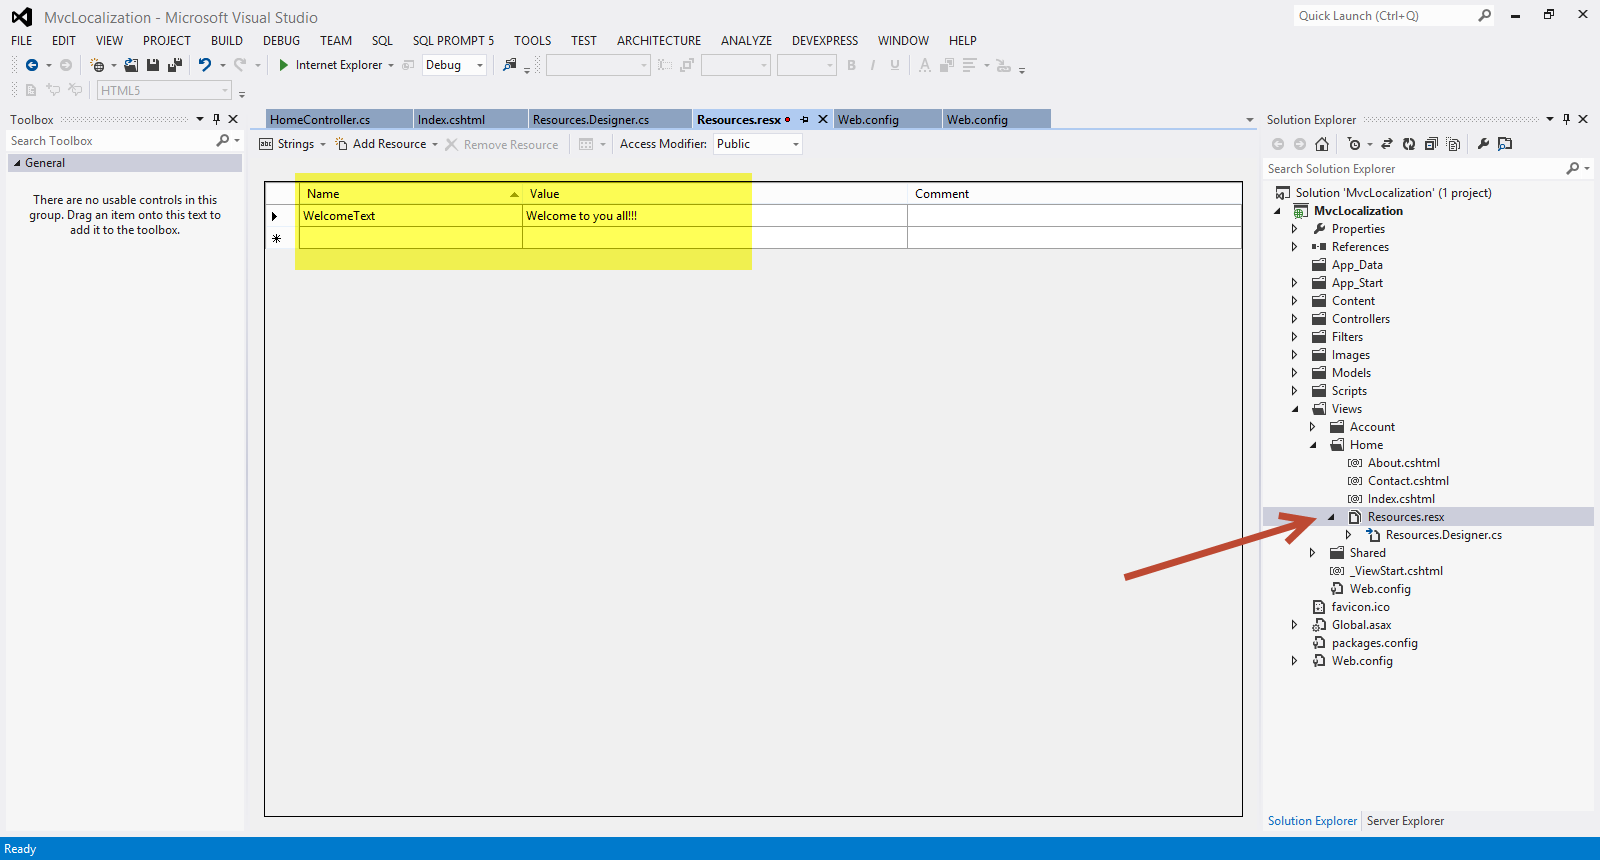Pin the Toolbox panel with the pushpin

[x=216, y=119]
